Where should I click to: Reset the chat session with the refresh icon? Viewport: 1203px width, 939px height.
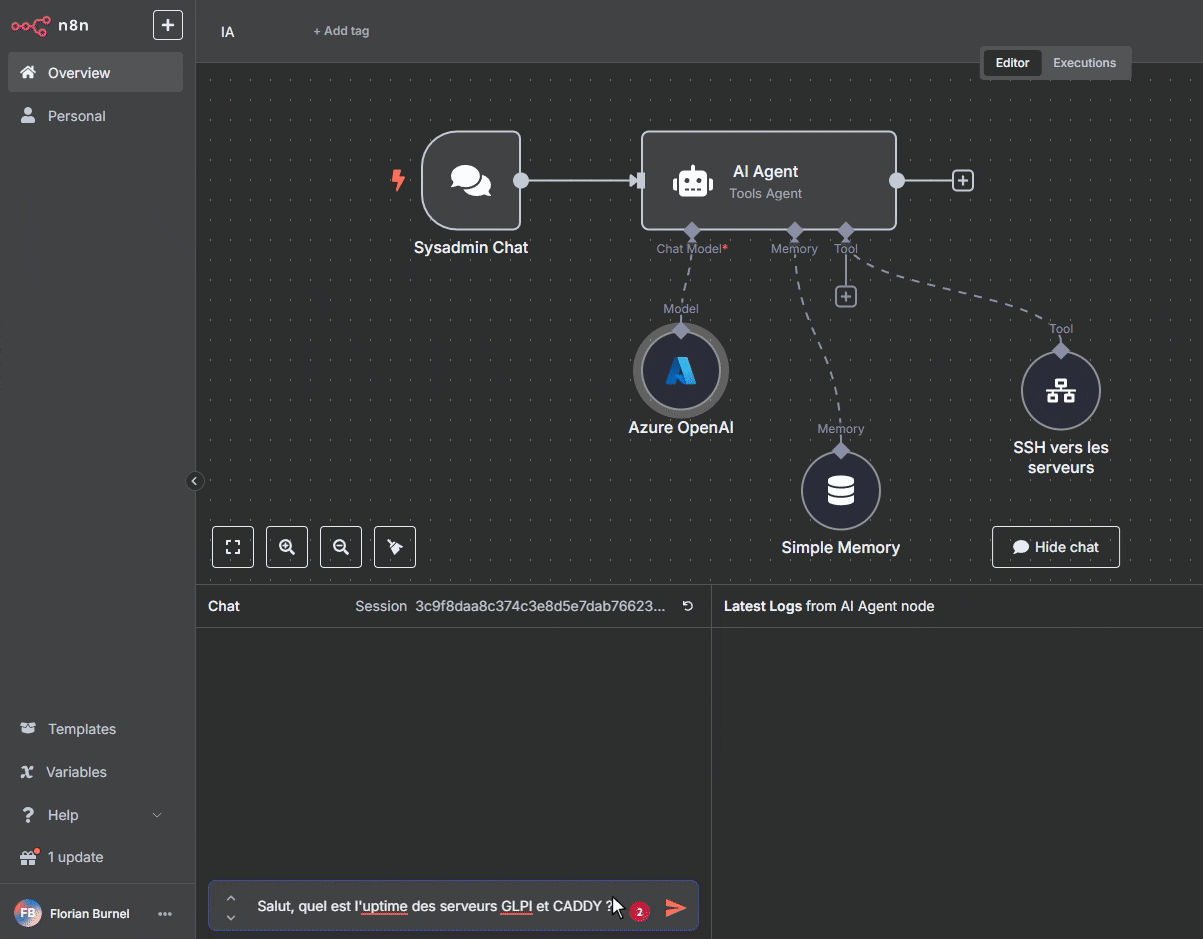(x=688, y=606)
